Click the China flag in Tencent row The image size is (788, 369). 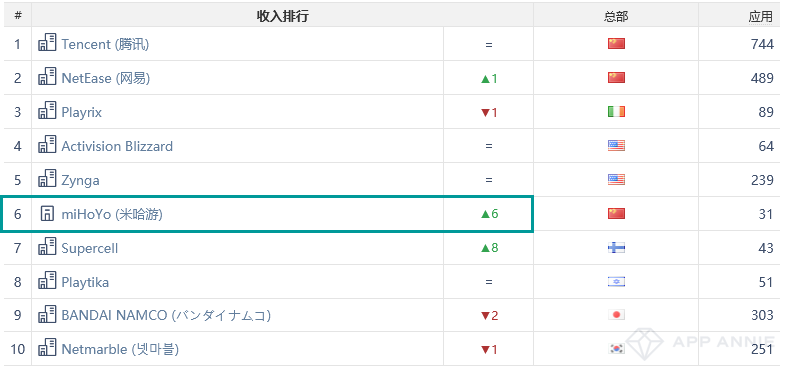(x=616, y=44)
